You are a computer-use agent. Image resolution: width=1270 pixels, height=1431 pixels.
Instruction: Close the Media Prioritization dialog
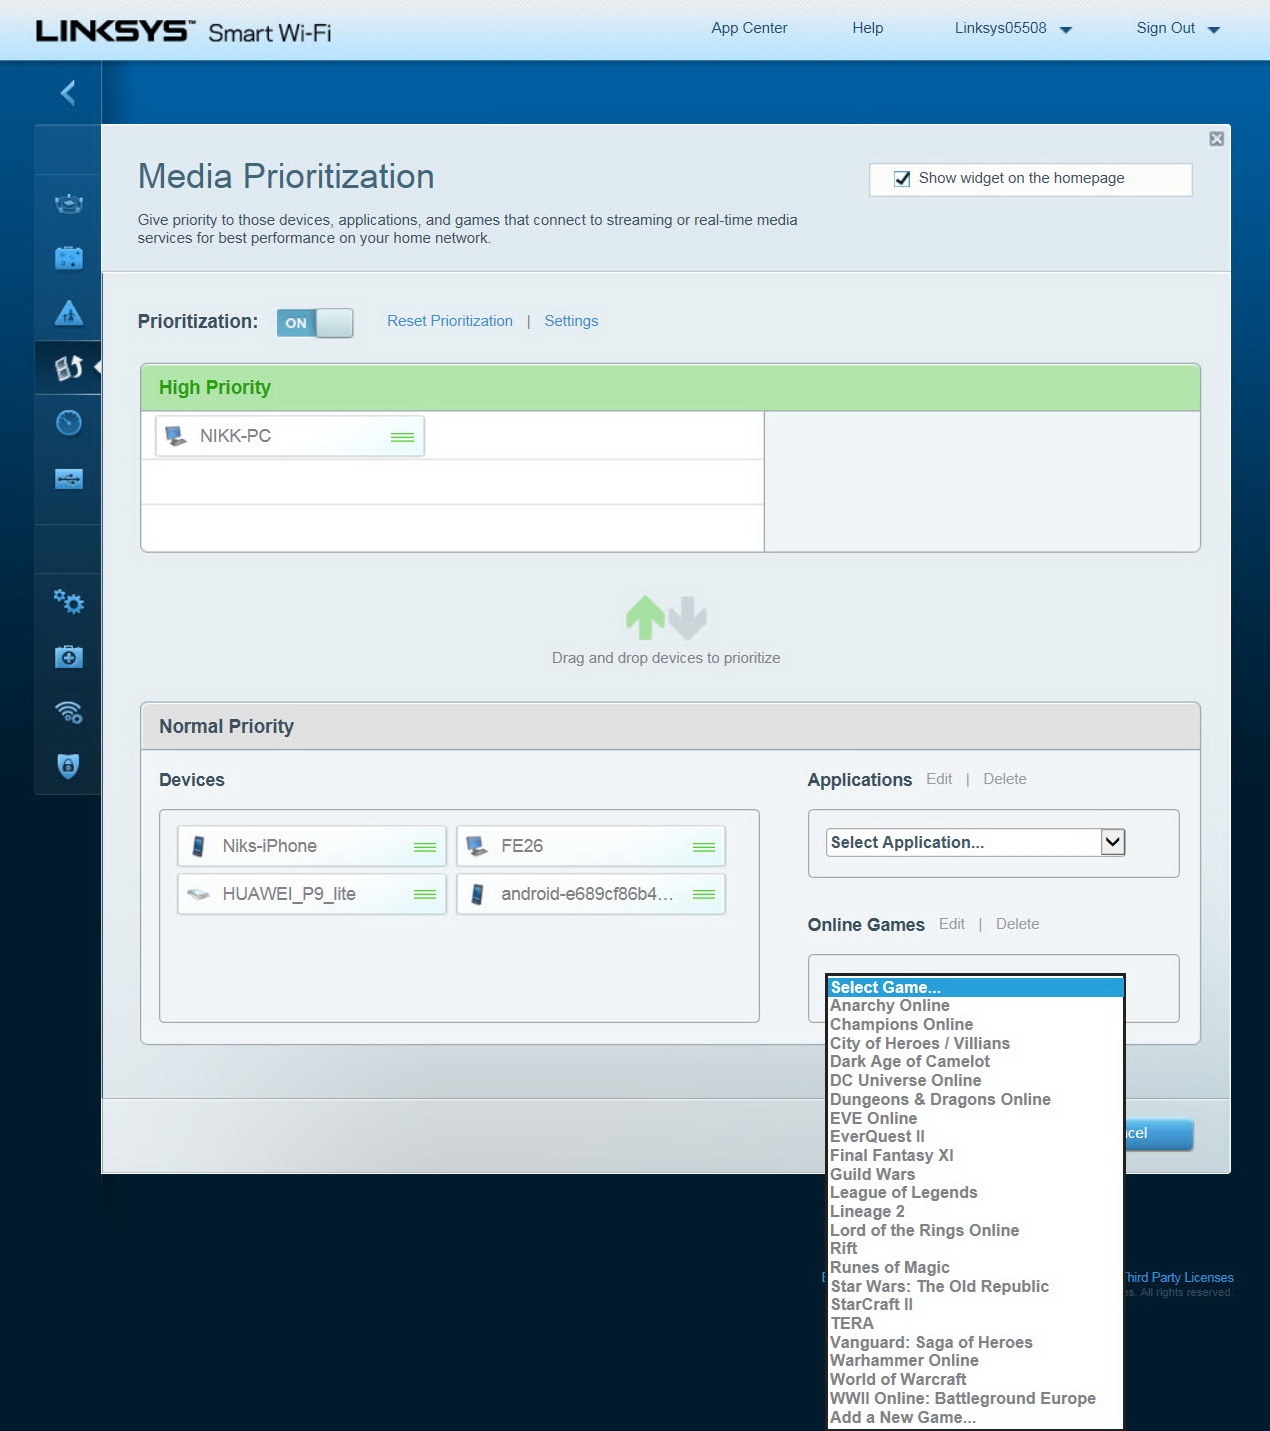pos(1216,139)
